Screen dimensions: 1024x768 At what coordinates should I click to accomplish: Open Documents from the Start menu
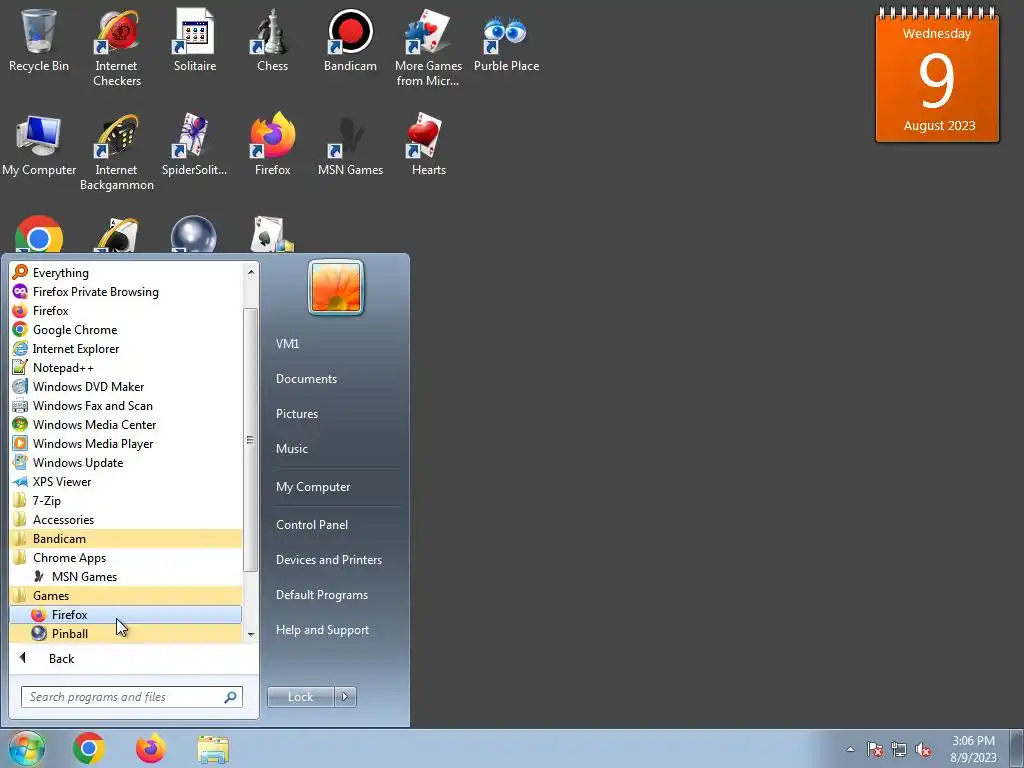[x=306, y=379]
